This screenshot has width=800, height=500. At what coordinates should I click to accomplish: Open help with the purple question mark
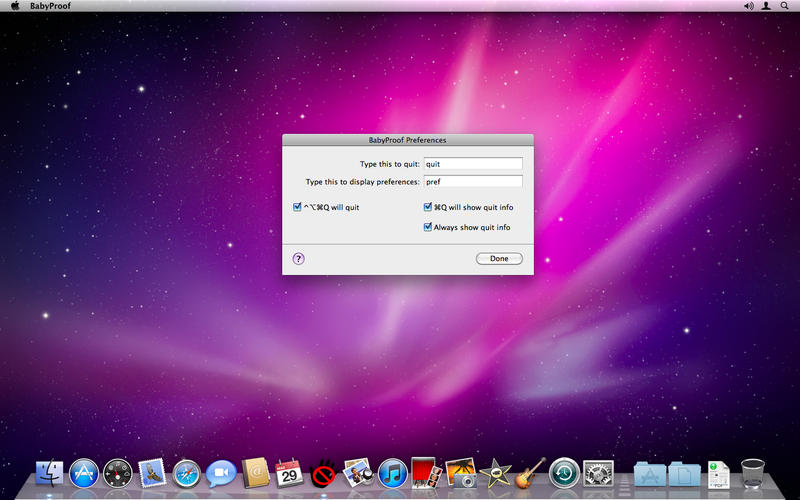point(298,259)
